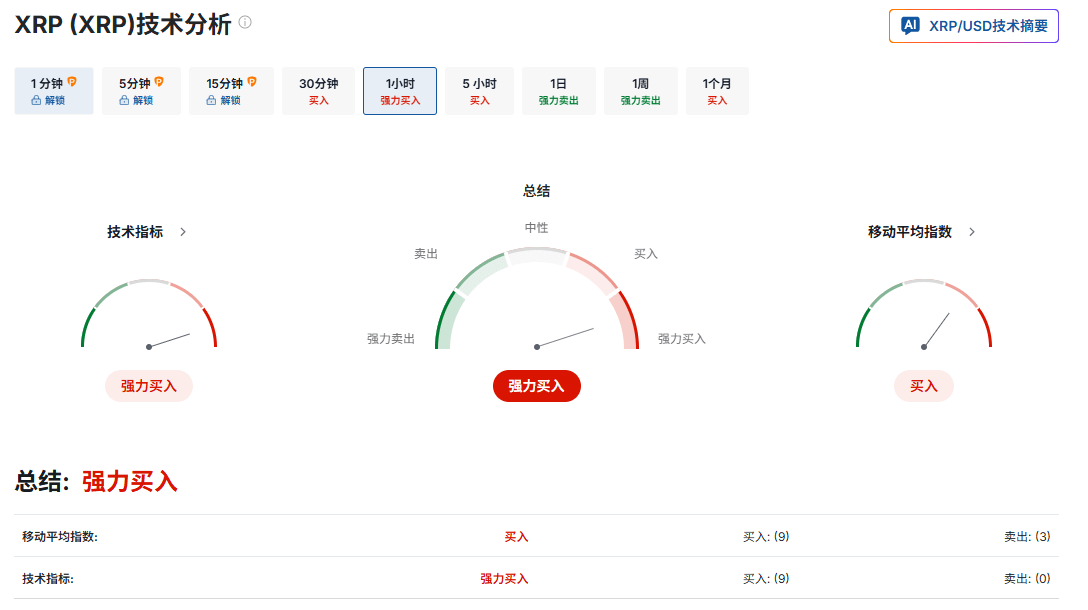
Task: Click the red 强力买入 pill under 总结 gauge
Action: tap(537, 386)
